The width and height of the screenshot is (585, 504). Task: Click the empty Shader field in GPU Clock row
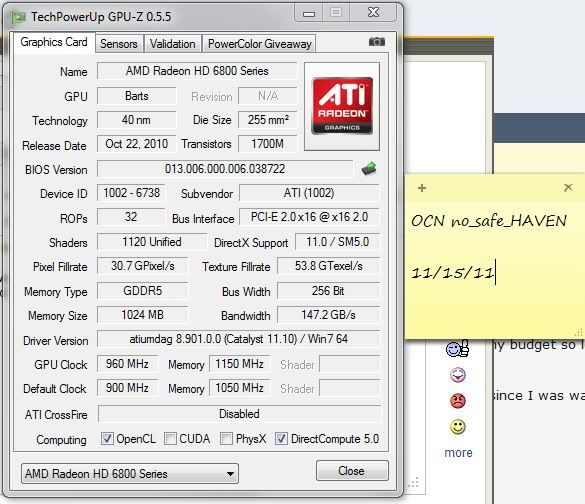coord(350,364)
